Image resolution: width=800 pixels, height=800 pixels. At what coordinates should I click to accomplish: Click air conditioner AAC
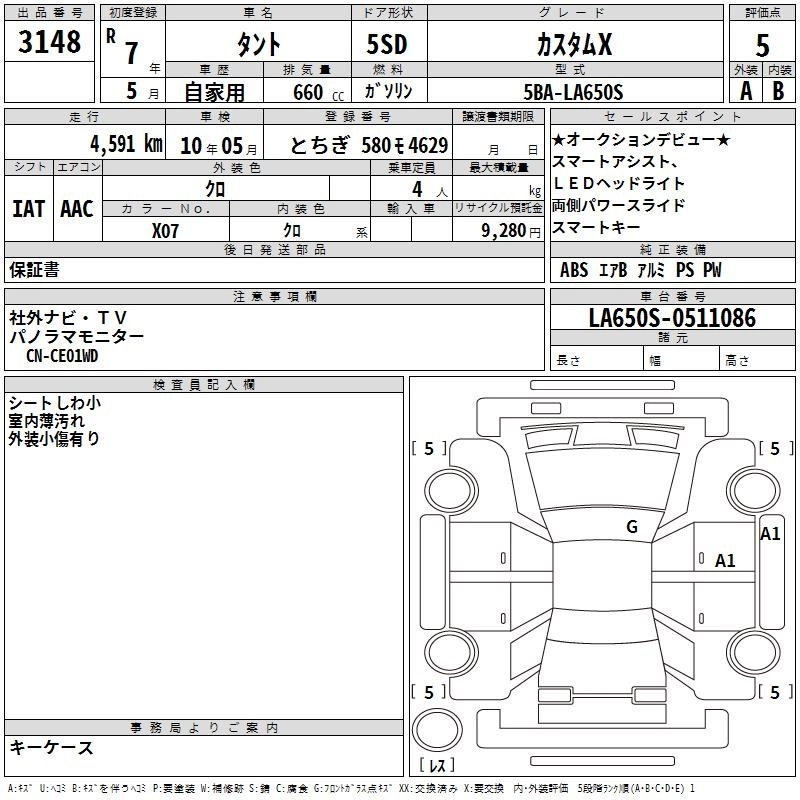(x=77, y=209)
